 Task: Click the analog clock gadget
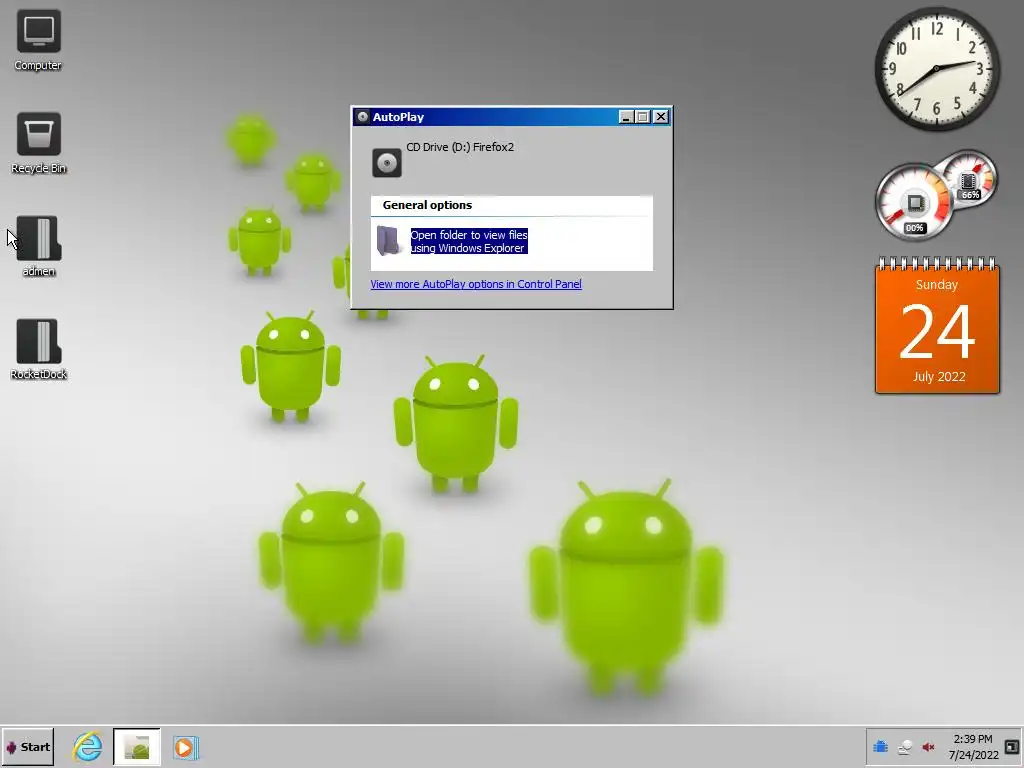[x=936, y=69]
